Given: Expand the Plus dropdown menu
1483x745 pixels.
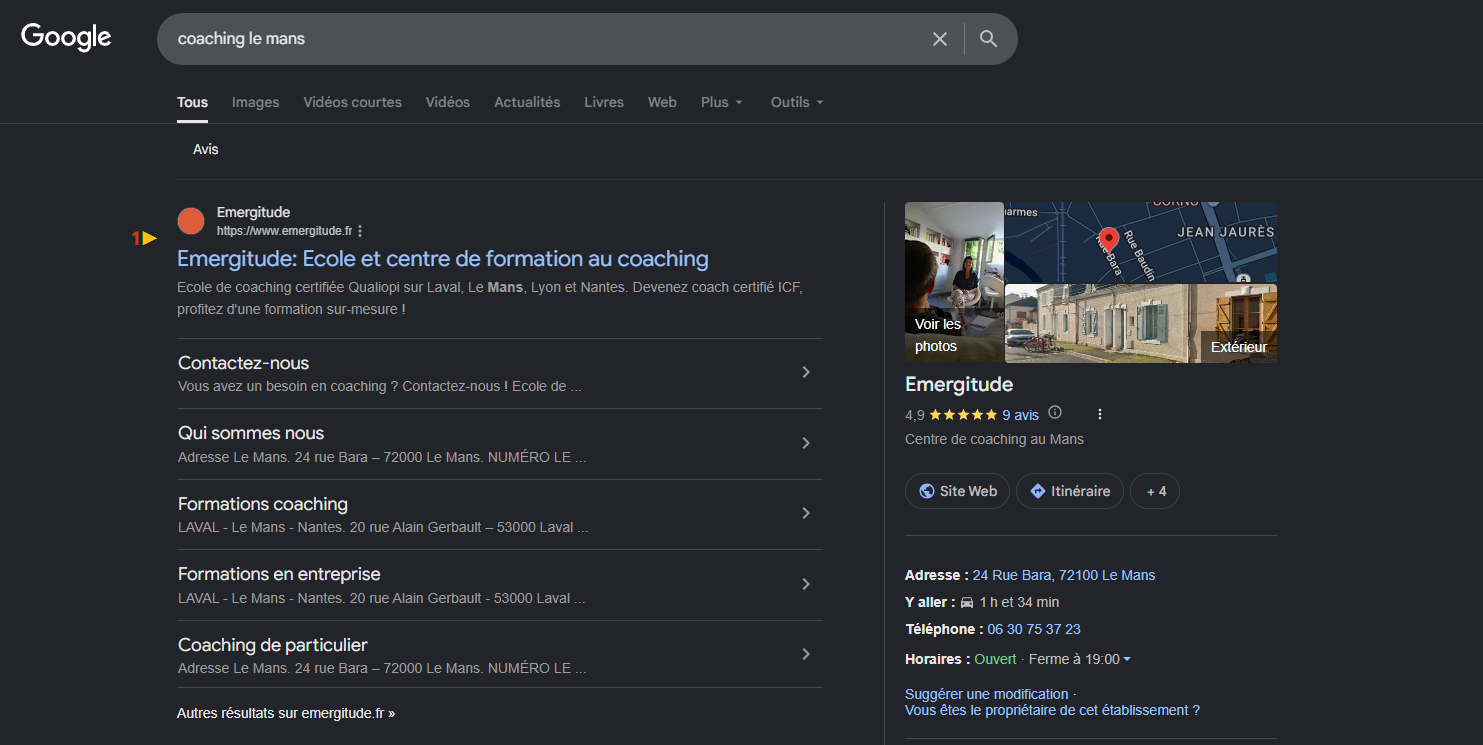Looking at the screenshot, I should coord(722,102).
